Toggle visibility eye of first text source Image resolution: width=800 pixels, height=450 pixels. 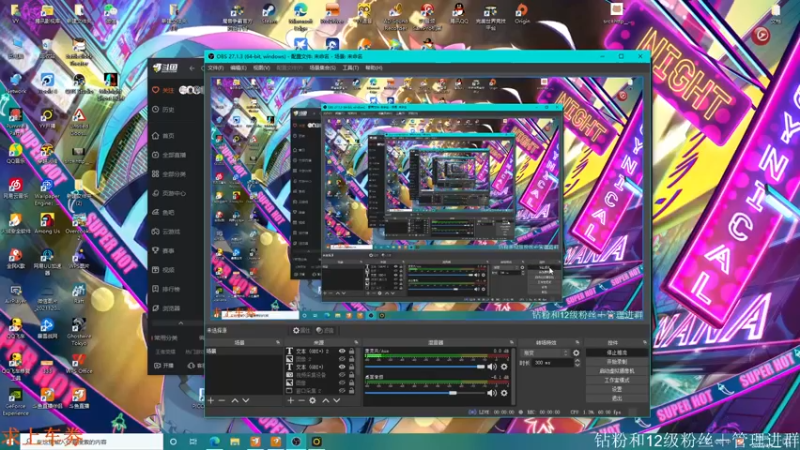[x=342, y=352]
